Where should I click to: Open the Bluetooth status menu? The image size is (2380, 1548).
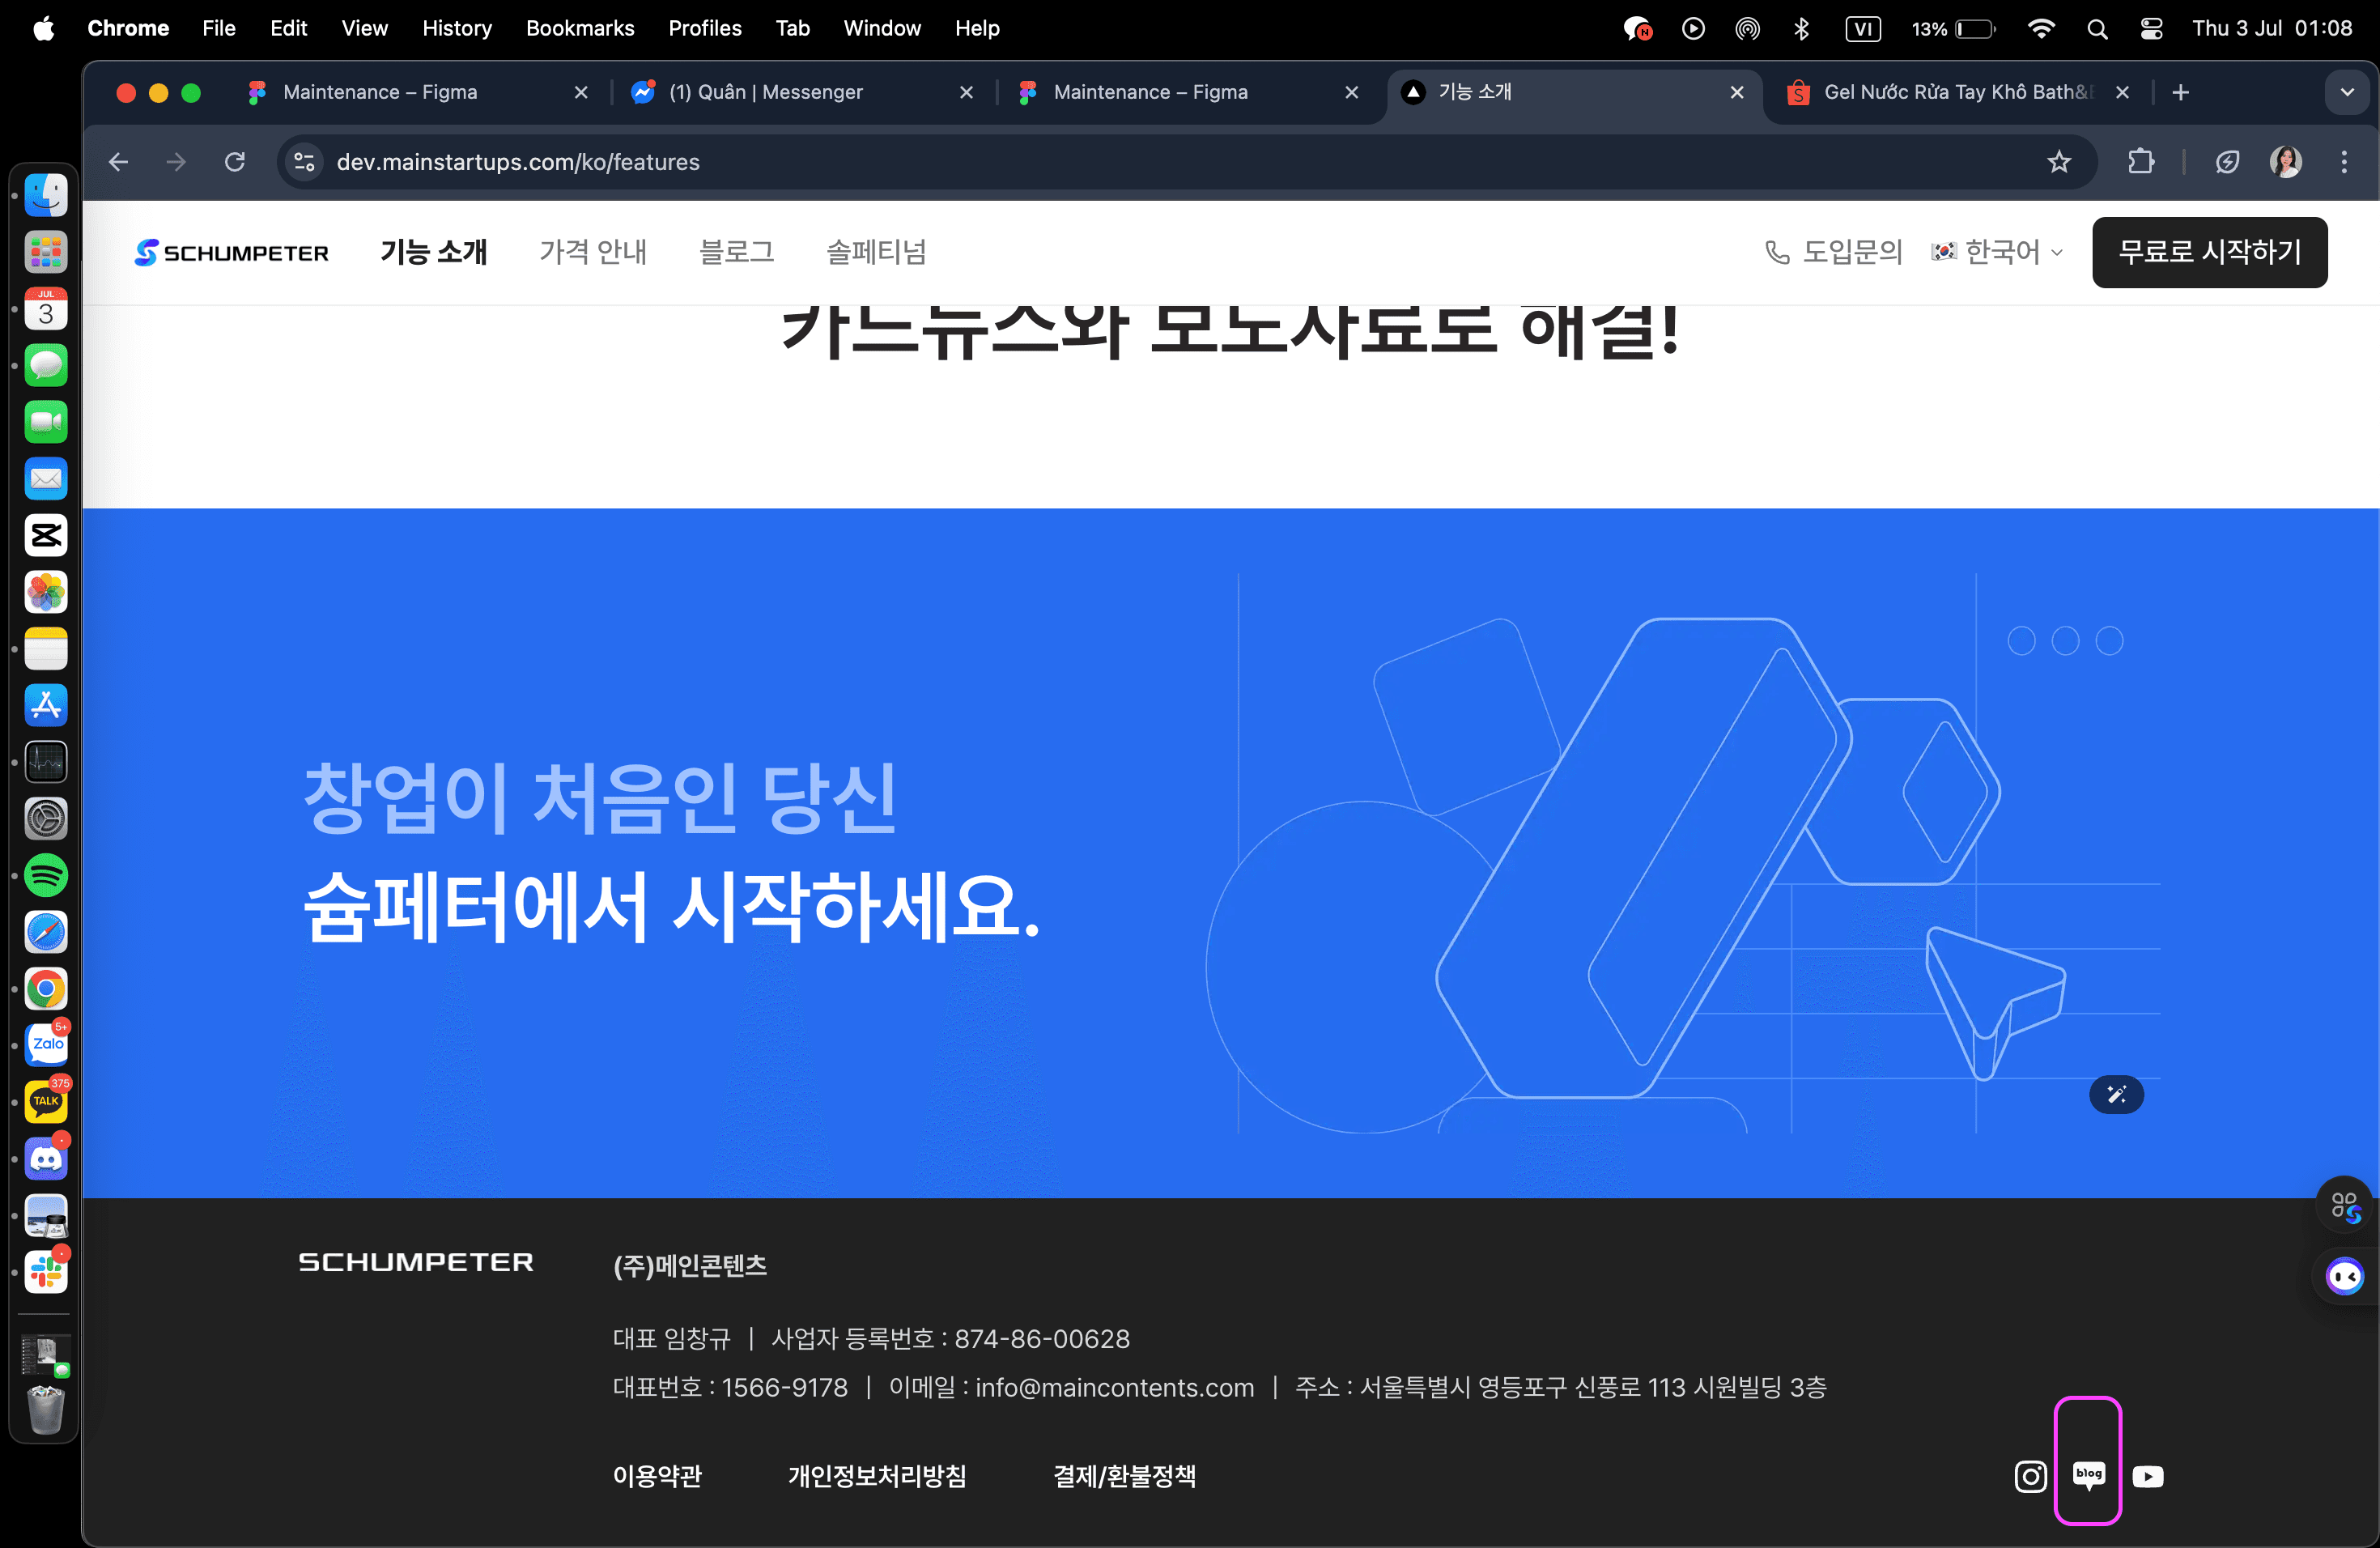pyautogui.click(x=1801, y=28)
